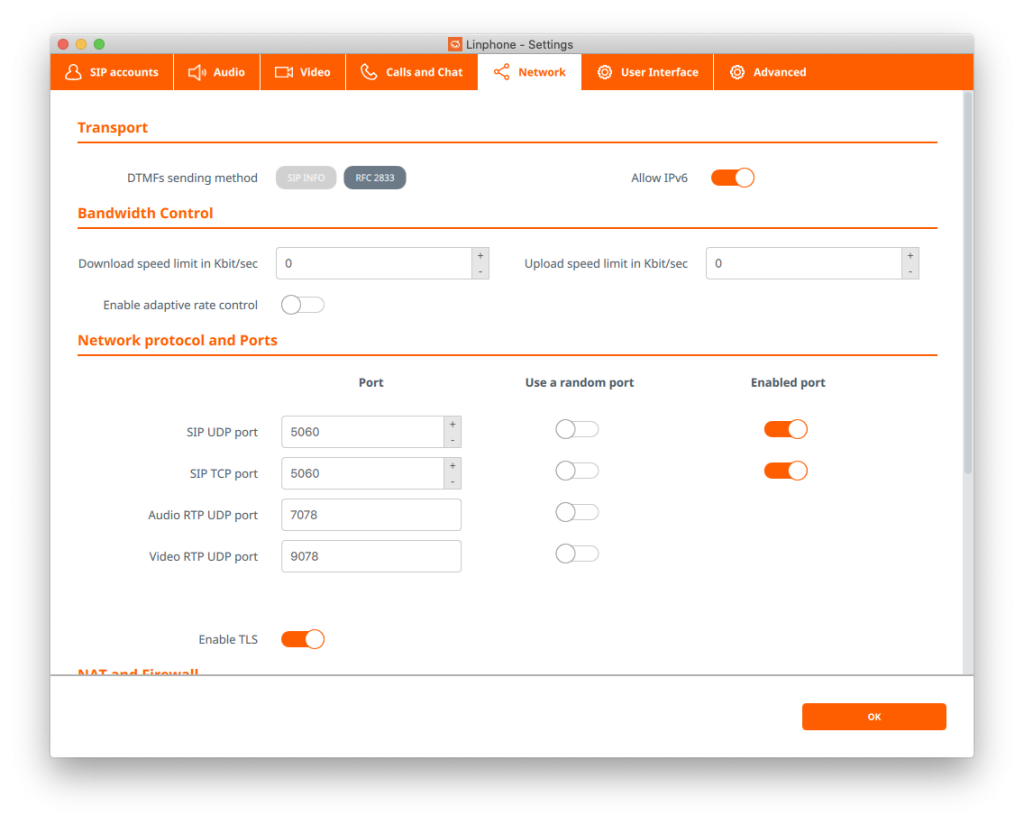Disable the SIP TCP enabled port switch
Image resolution: width=1024 pixels, height=824 pixels.
[x=785, y=471]
